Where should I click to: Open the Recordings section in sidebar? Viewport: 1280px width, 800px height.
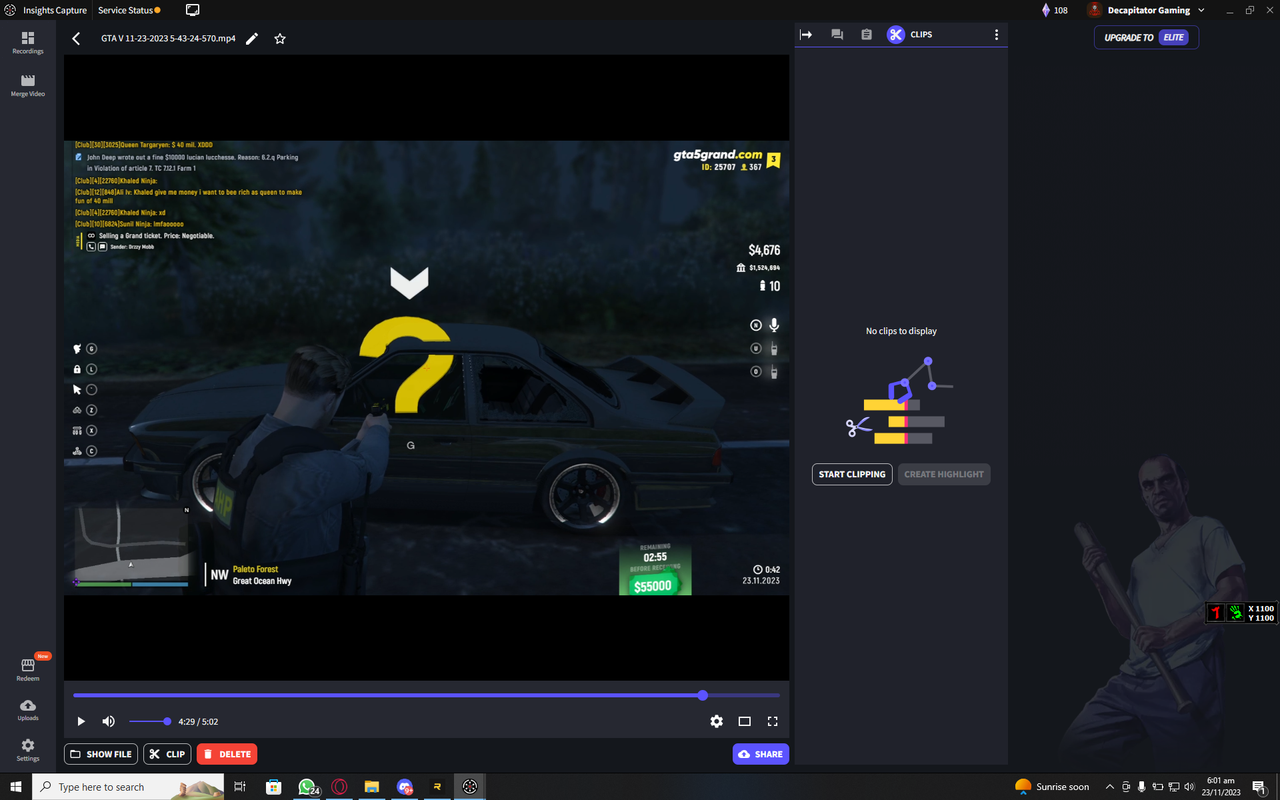pyautogui.click(x=28, y=42)
